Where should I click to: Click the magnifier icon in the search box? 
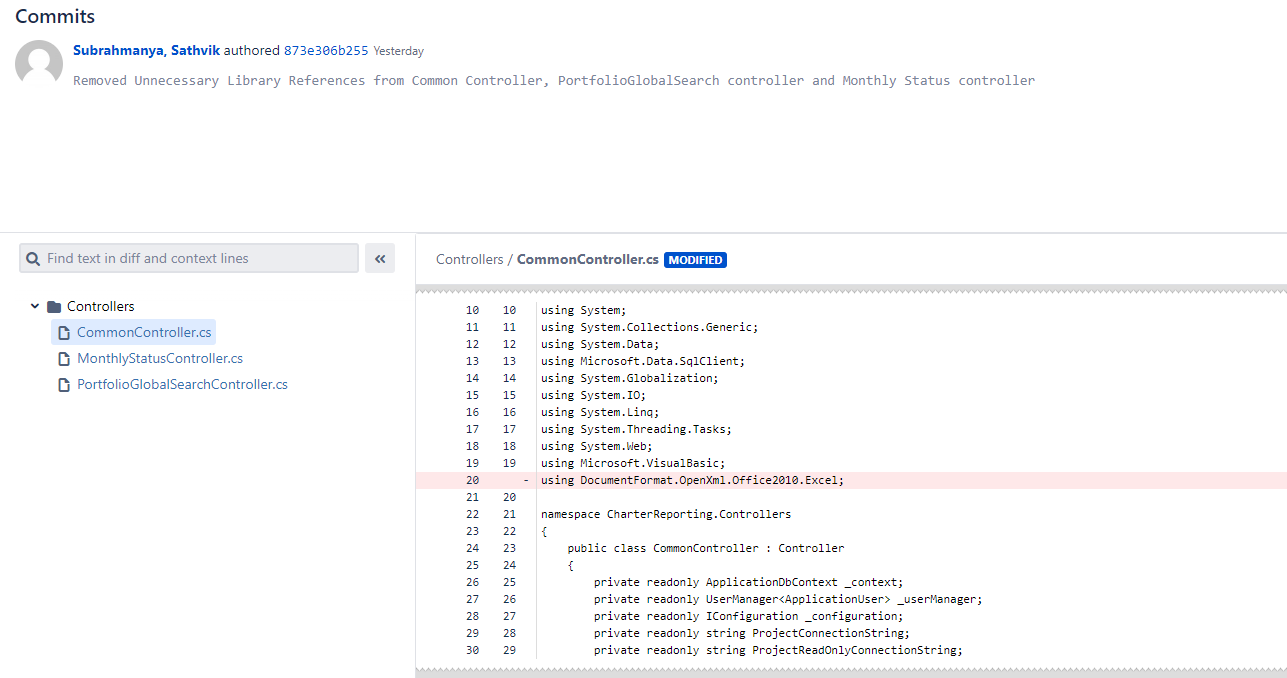33,258
